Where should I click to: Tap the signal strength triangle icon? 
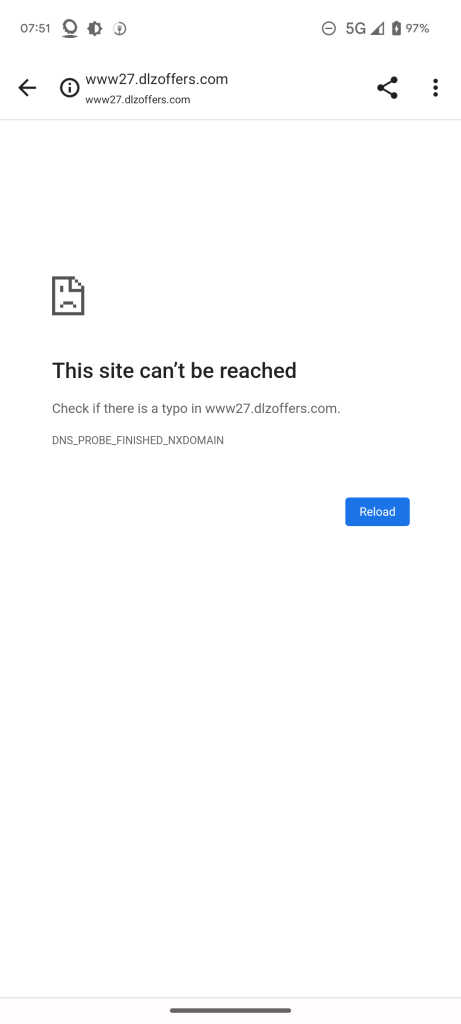(x=377, y=28)
